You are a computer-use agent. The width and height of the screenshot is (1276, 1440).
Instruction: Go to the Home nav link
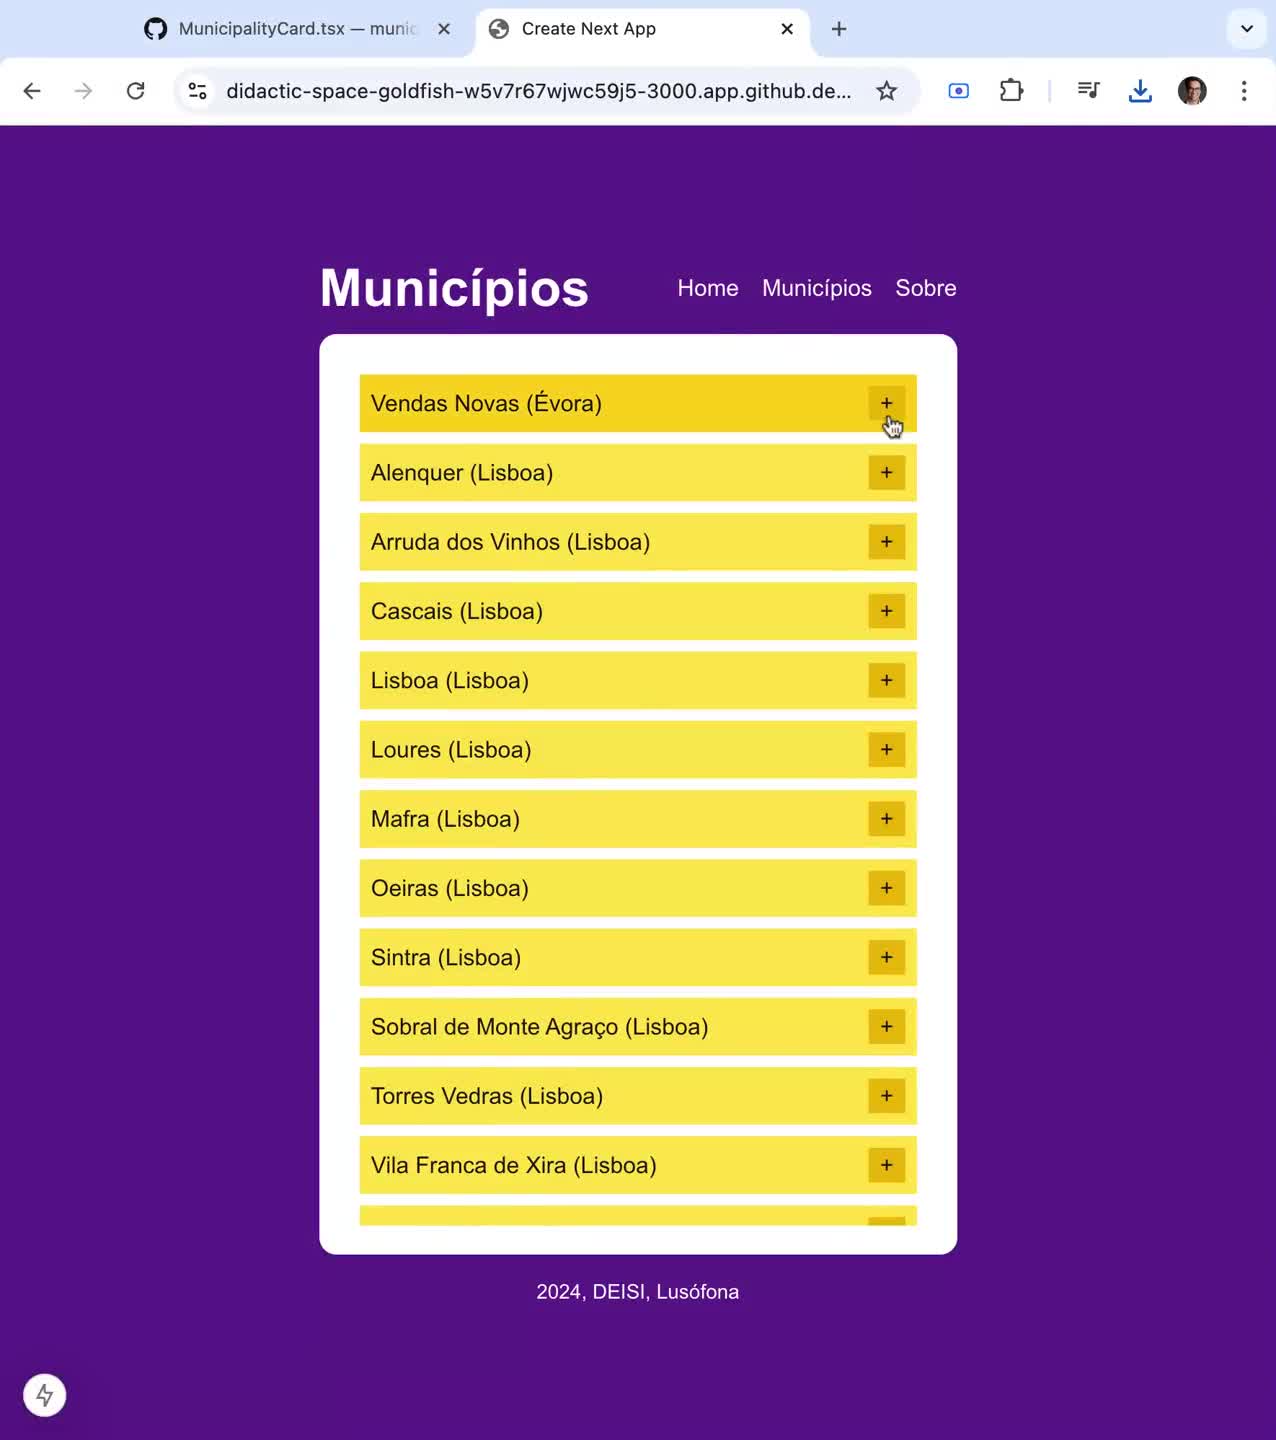(708, 288)
